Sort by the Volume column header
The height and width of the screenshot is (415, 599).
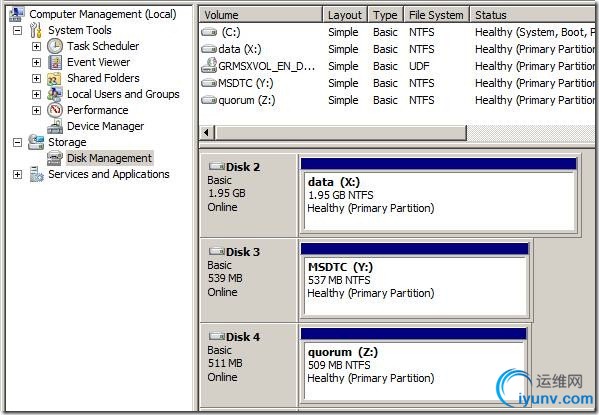[x=261, y=15]
